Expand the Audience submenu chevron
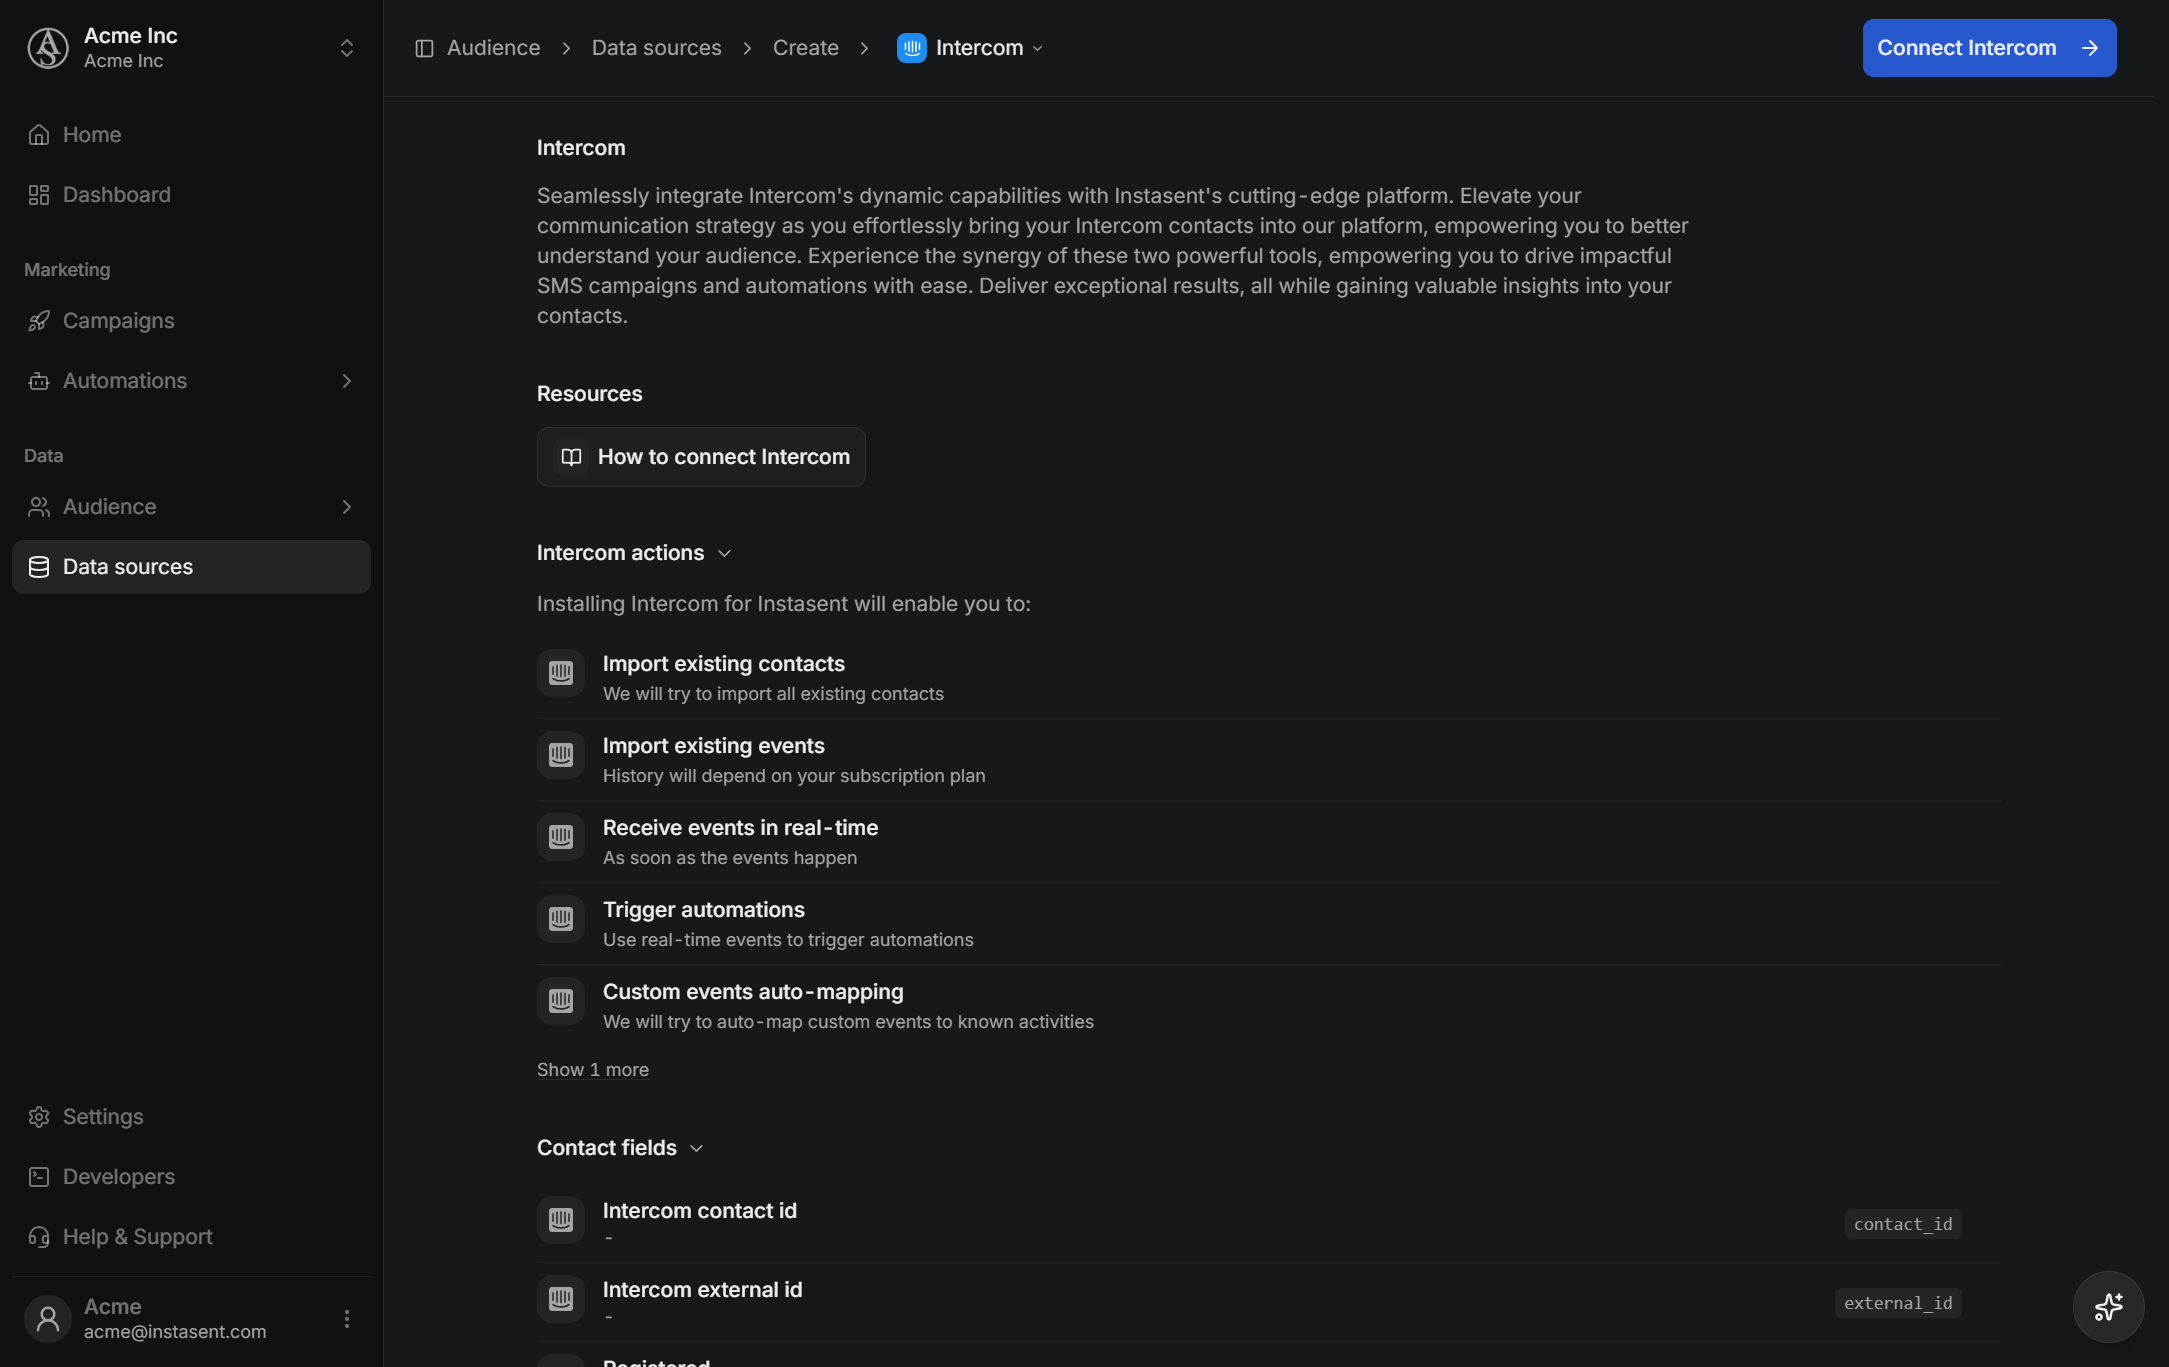This screenshot has height=1367, width=2169. [x=346, y=506]
